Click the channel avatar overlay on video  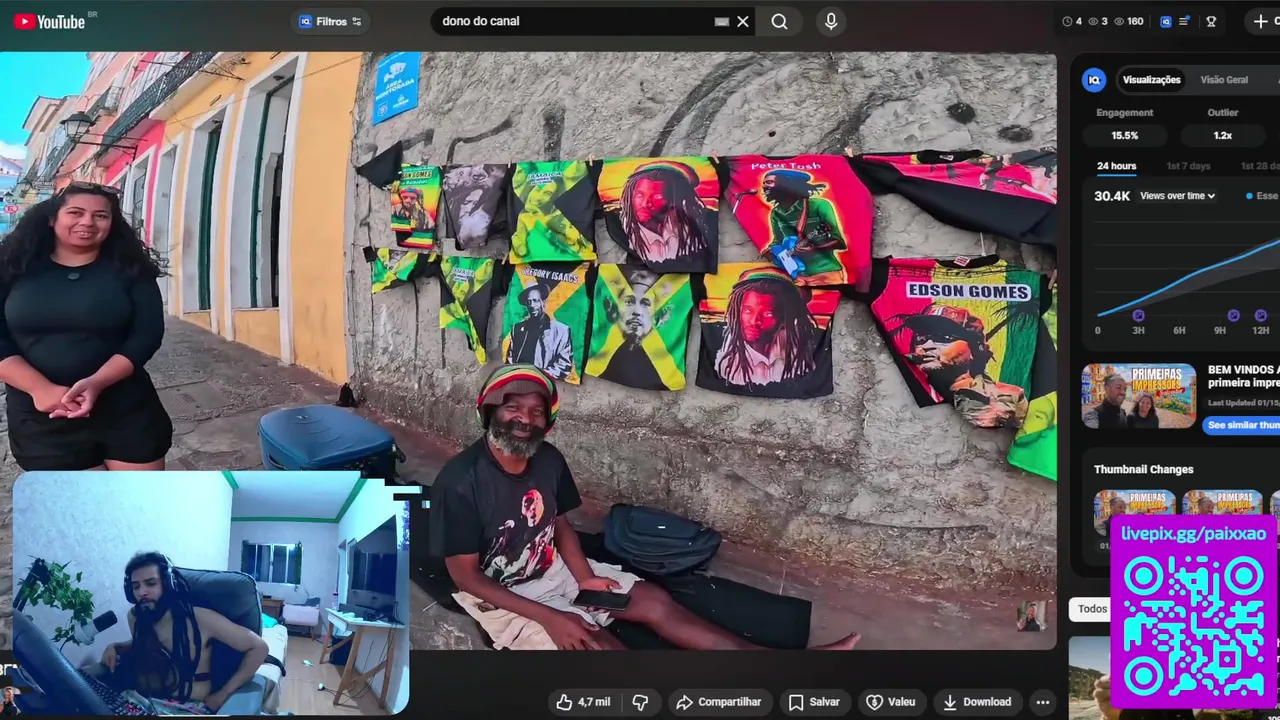[1030, 616]
